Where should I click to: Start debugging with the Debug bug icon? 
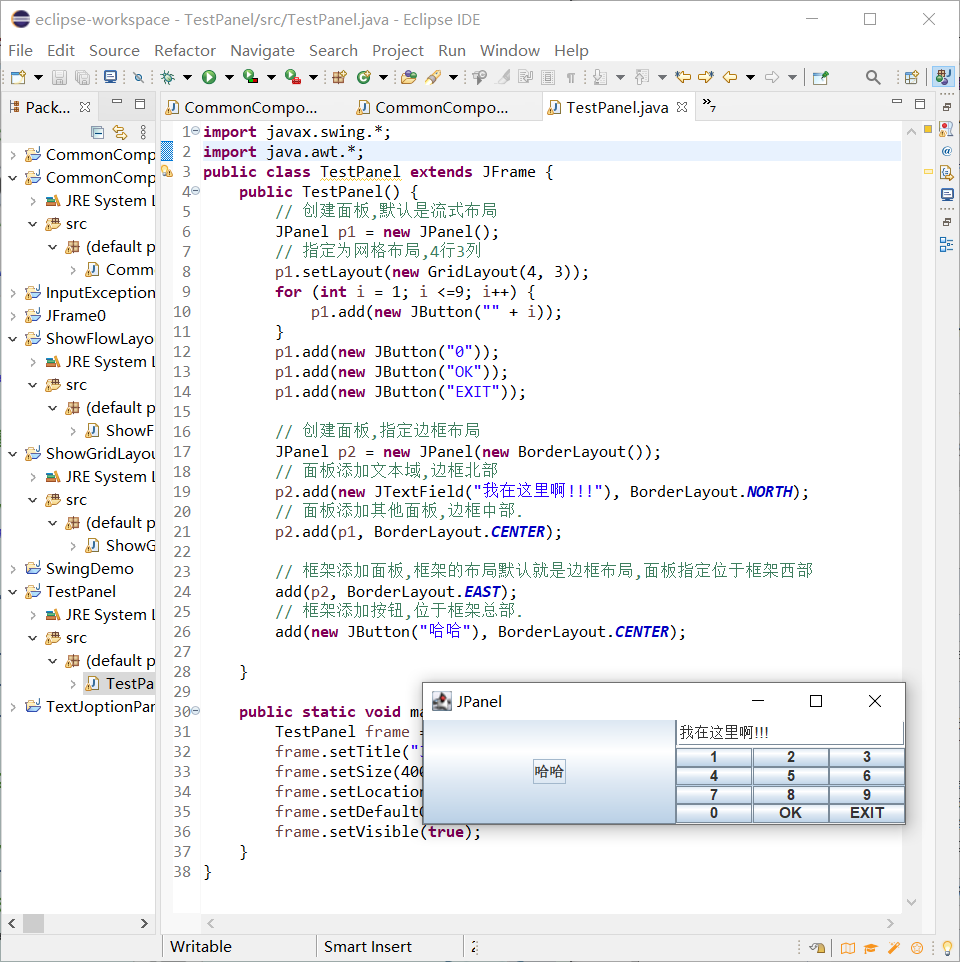point(168,77)
